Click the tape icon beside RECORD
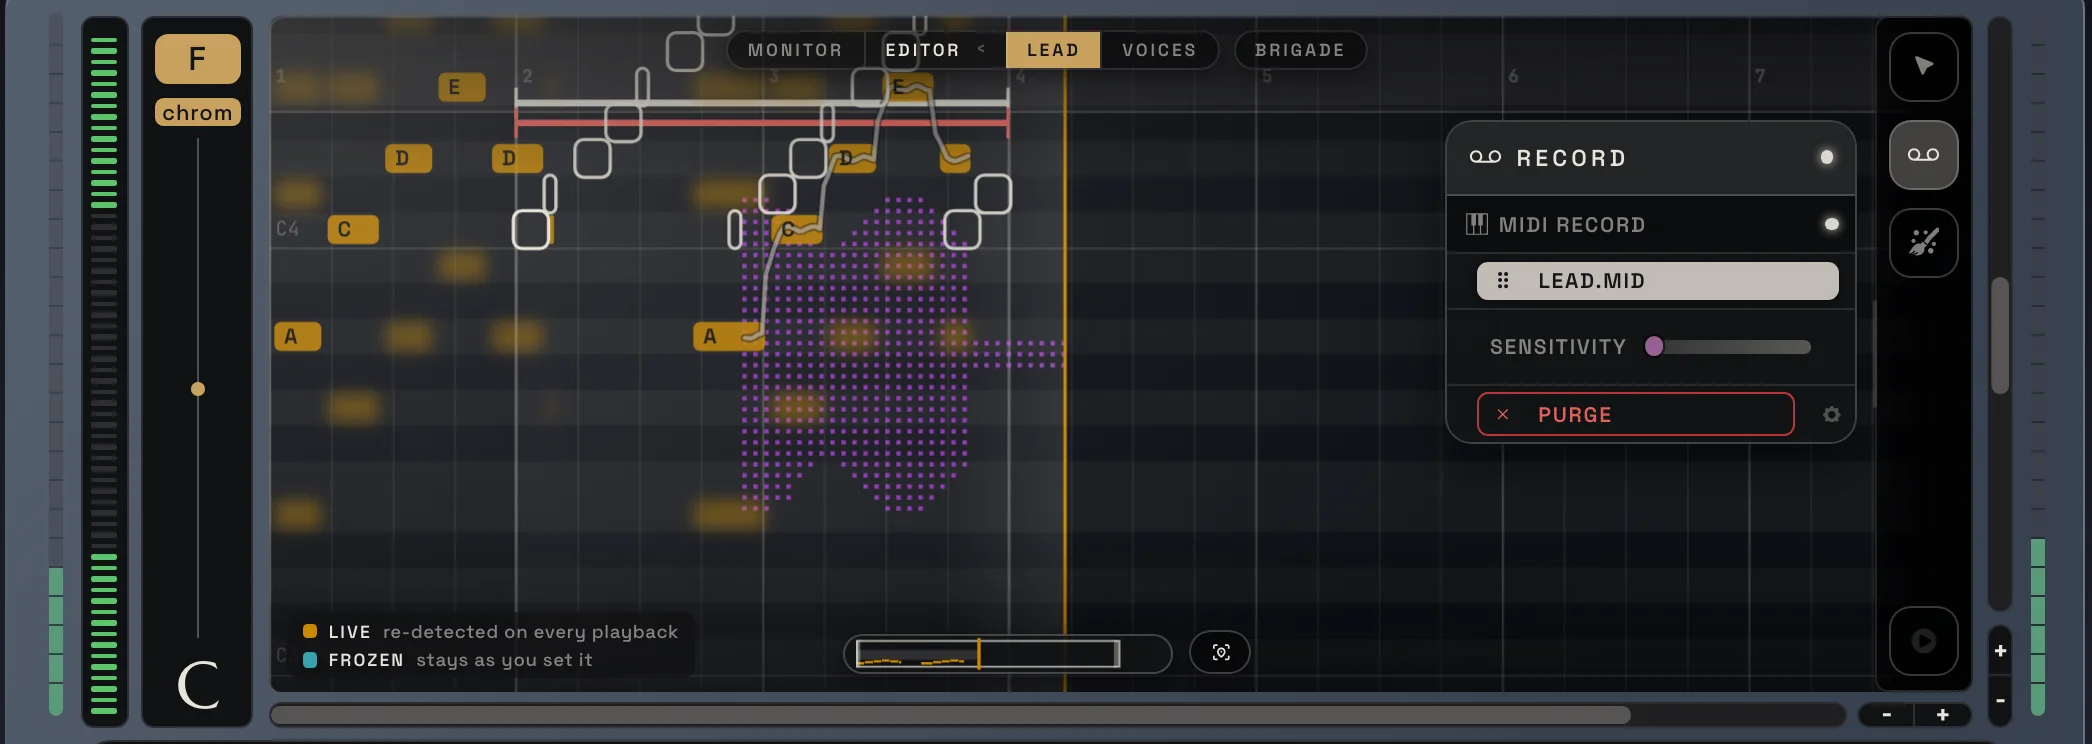 click(1485, 157)
